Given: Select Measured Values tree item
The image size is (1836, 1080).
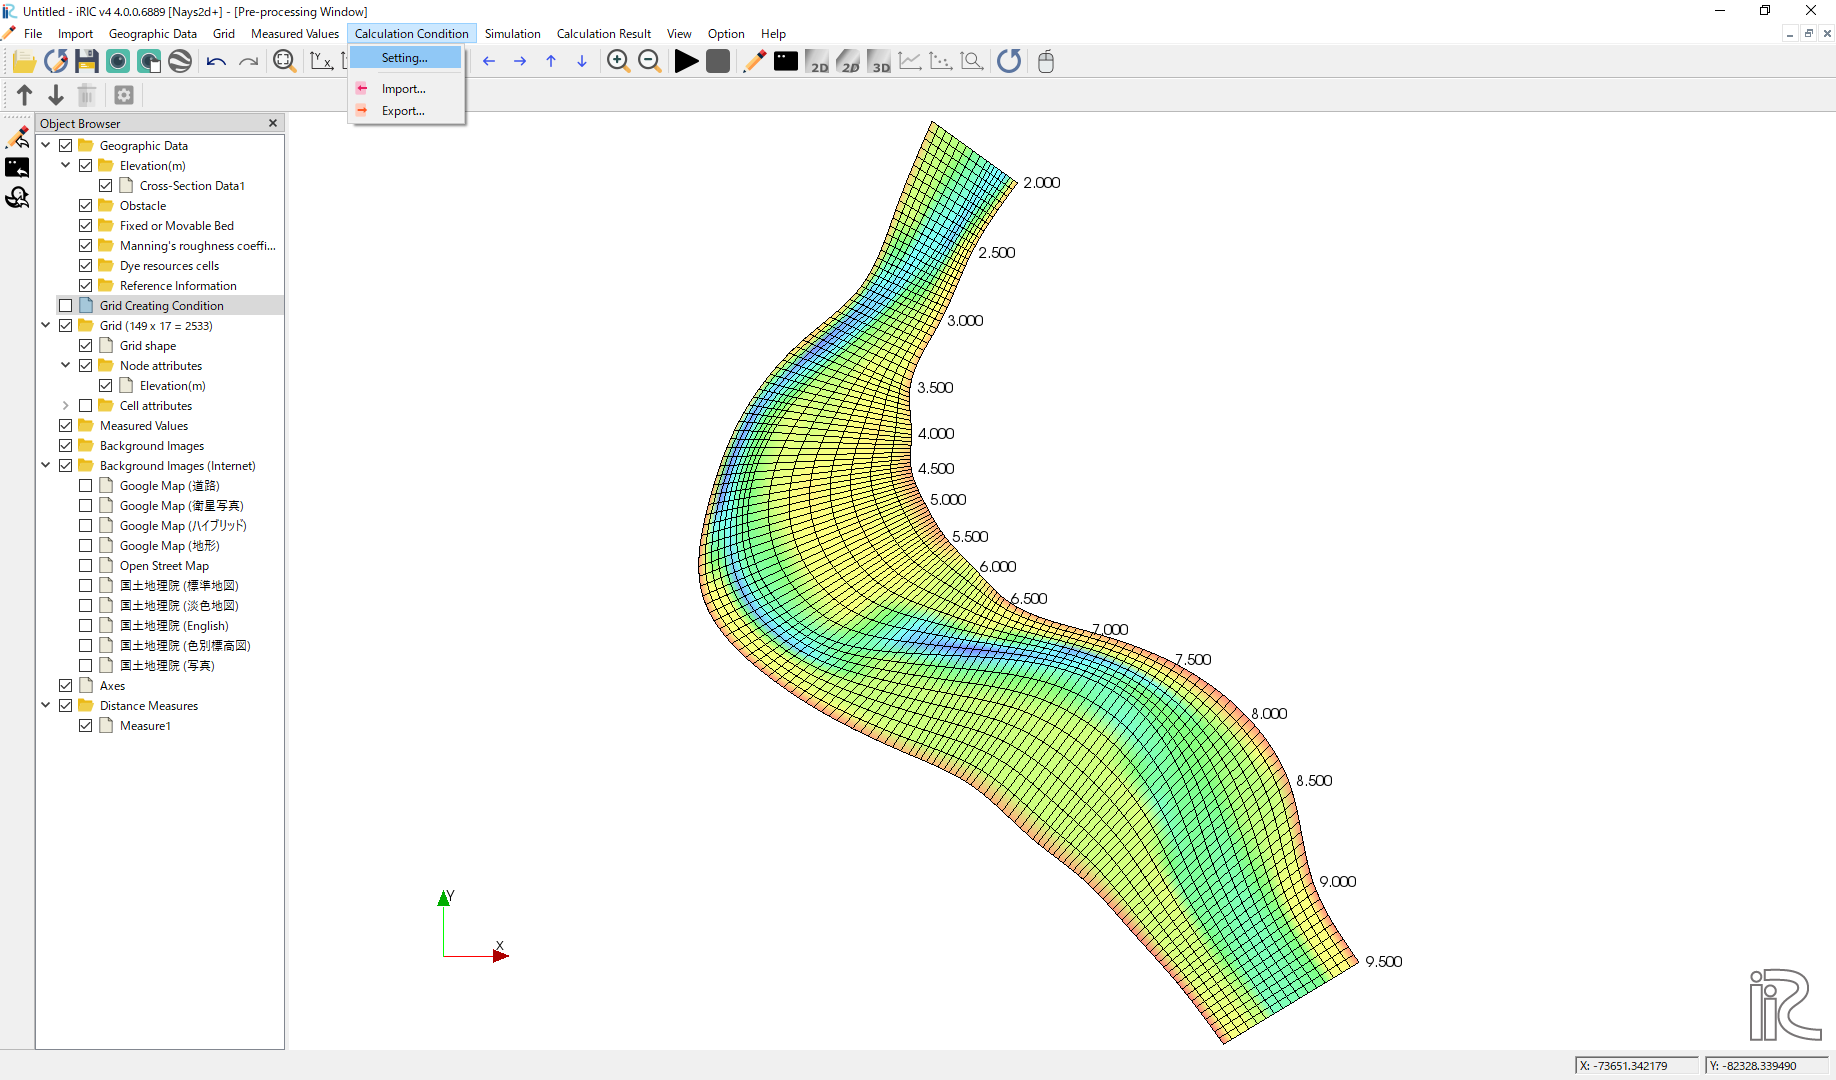Looking at the screenshot, I should 144,426.
